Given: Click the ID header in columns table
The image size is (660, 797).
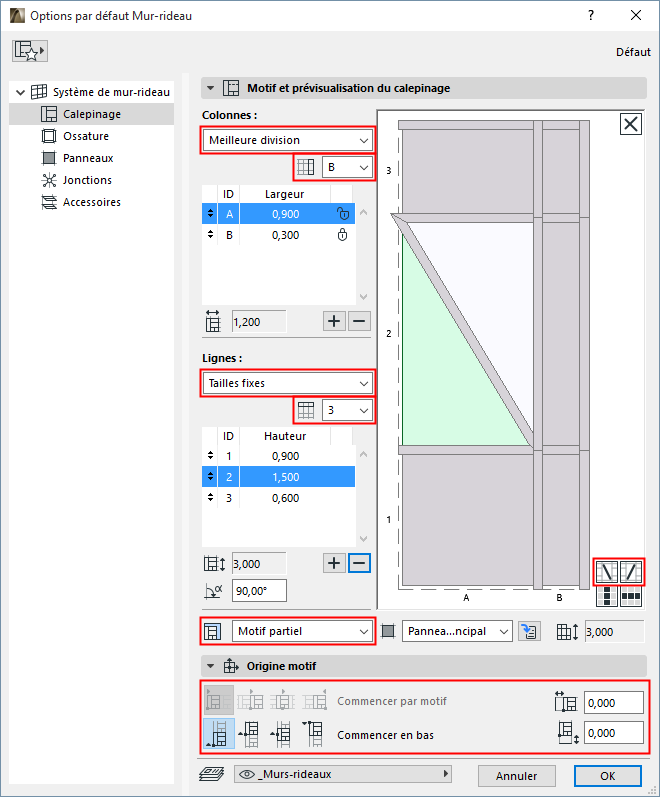Looking at the screenshot, I should point(228,194).
